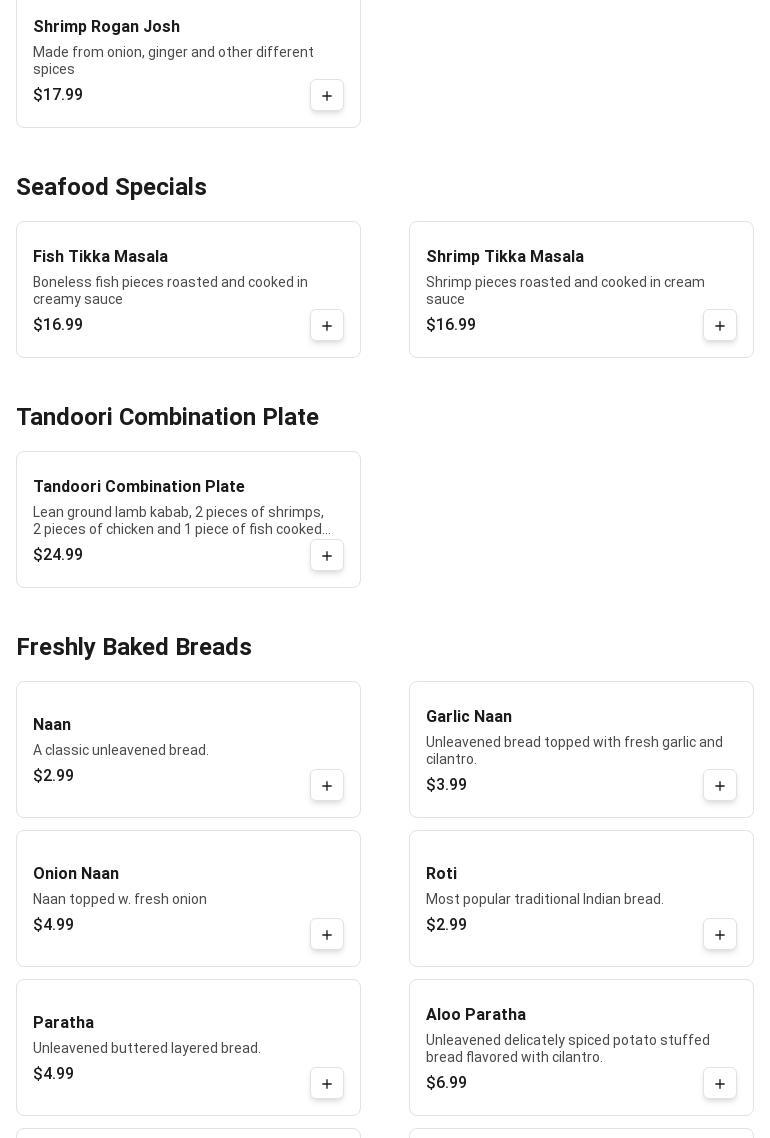Add Tandoori Combination Plate to cart
770x1138 pixels.
[327, 556]
